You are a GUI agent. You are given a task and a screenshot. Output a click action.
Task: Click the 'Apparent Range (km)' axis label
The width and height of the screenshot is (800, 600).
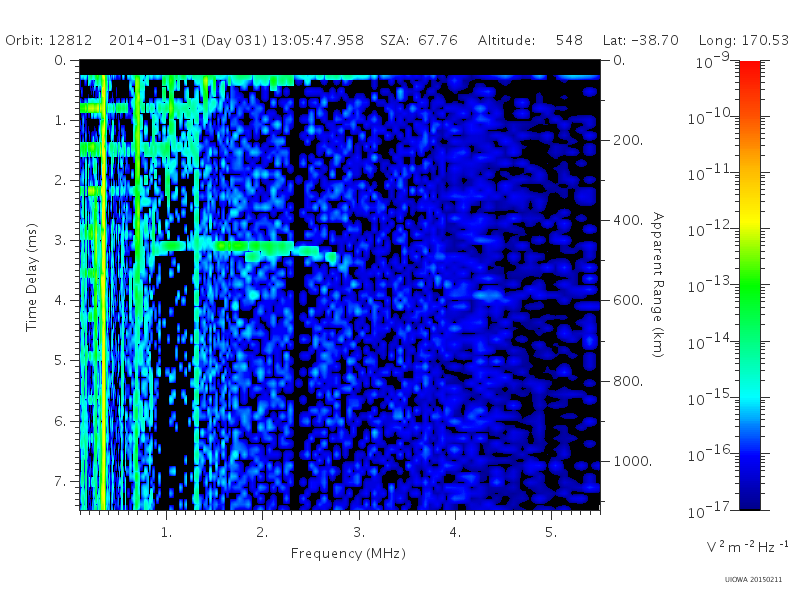658,285
